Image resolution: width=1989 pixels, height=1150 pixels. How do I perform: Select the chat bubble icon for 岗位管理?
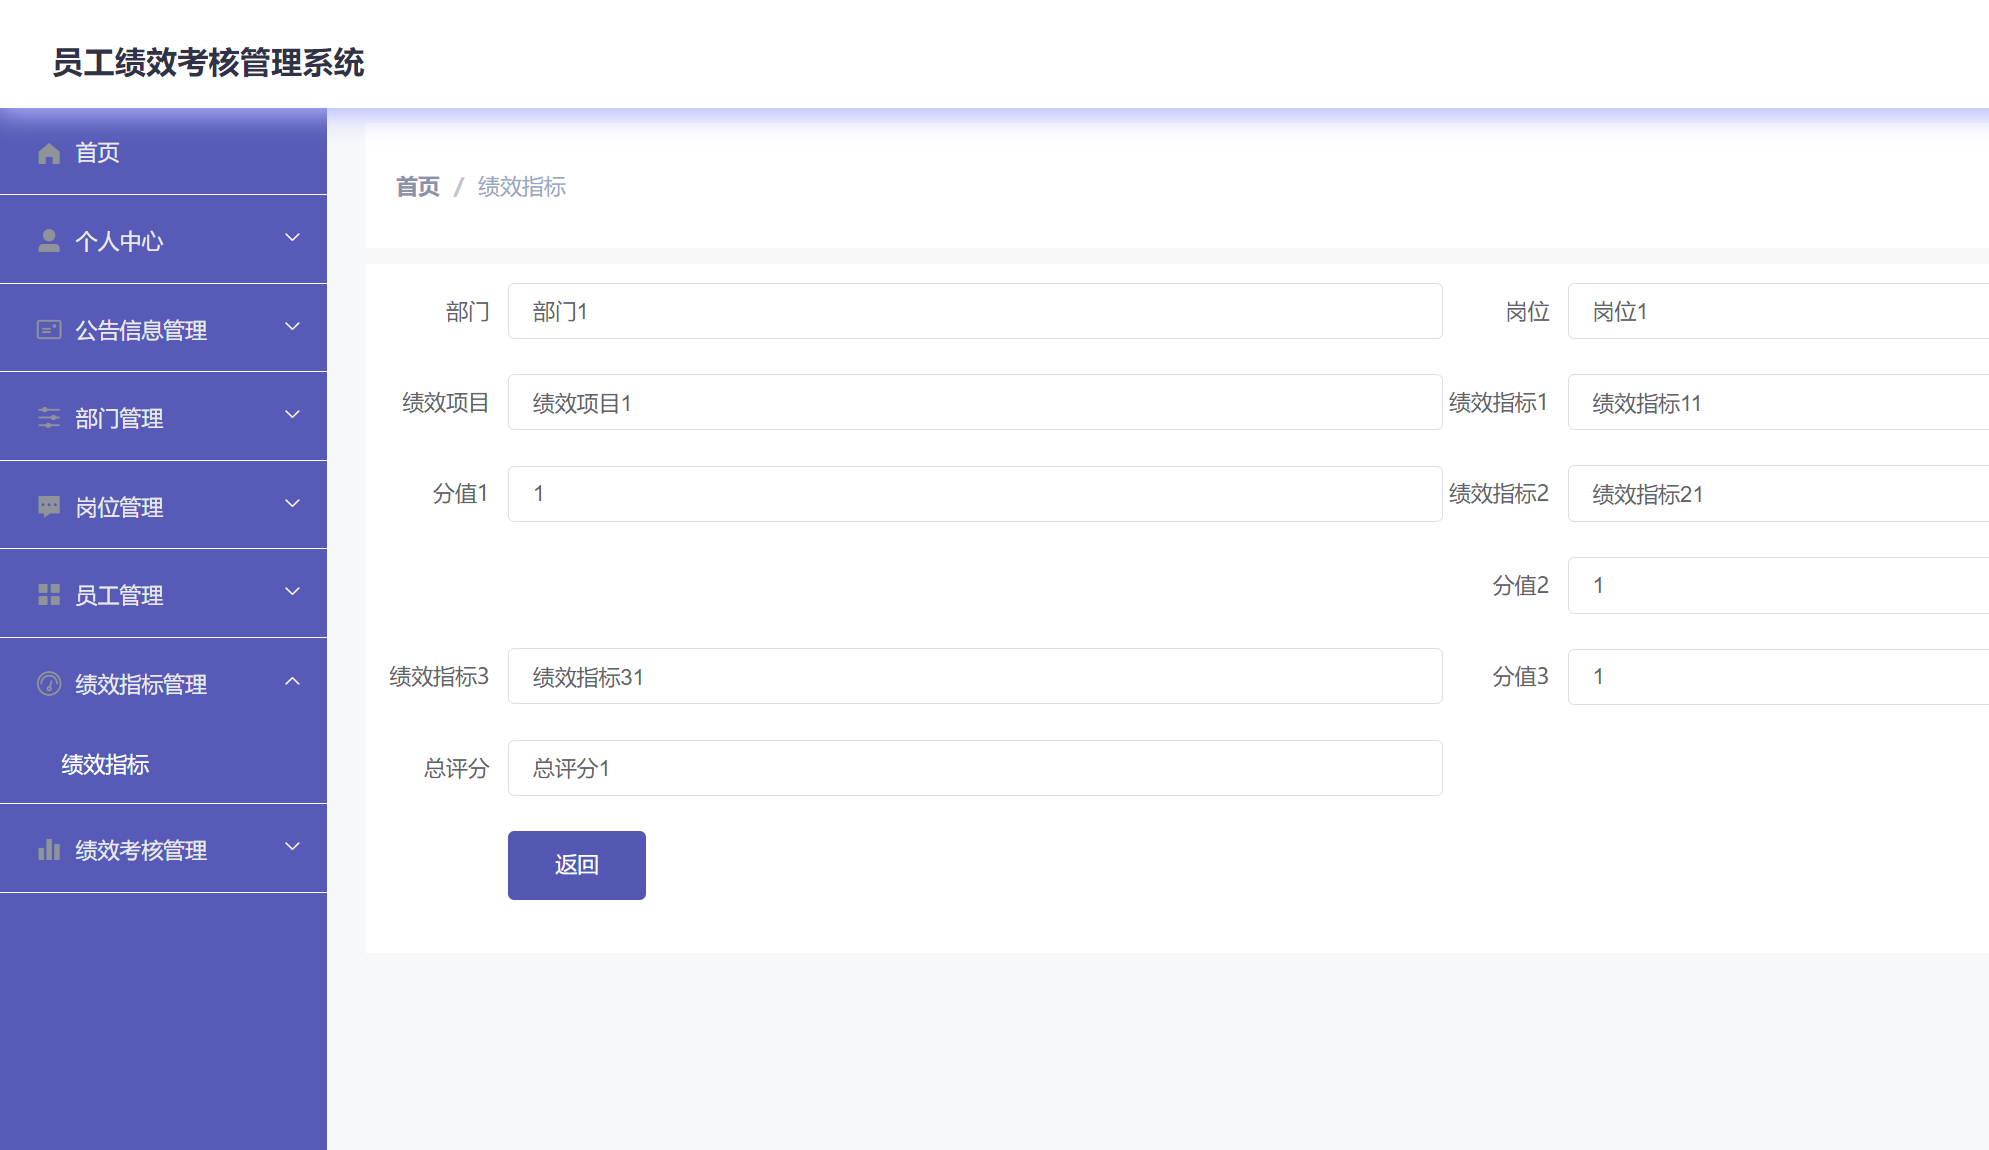pyautogui.click(x=48, y=505)
